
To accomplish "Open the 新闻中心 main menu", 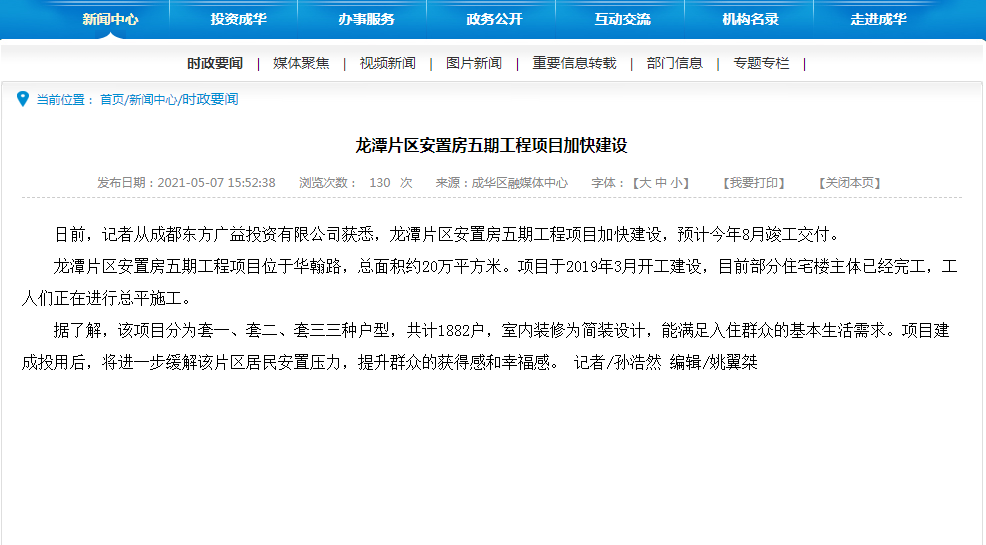I will (x=110, y=19).
